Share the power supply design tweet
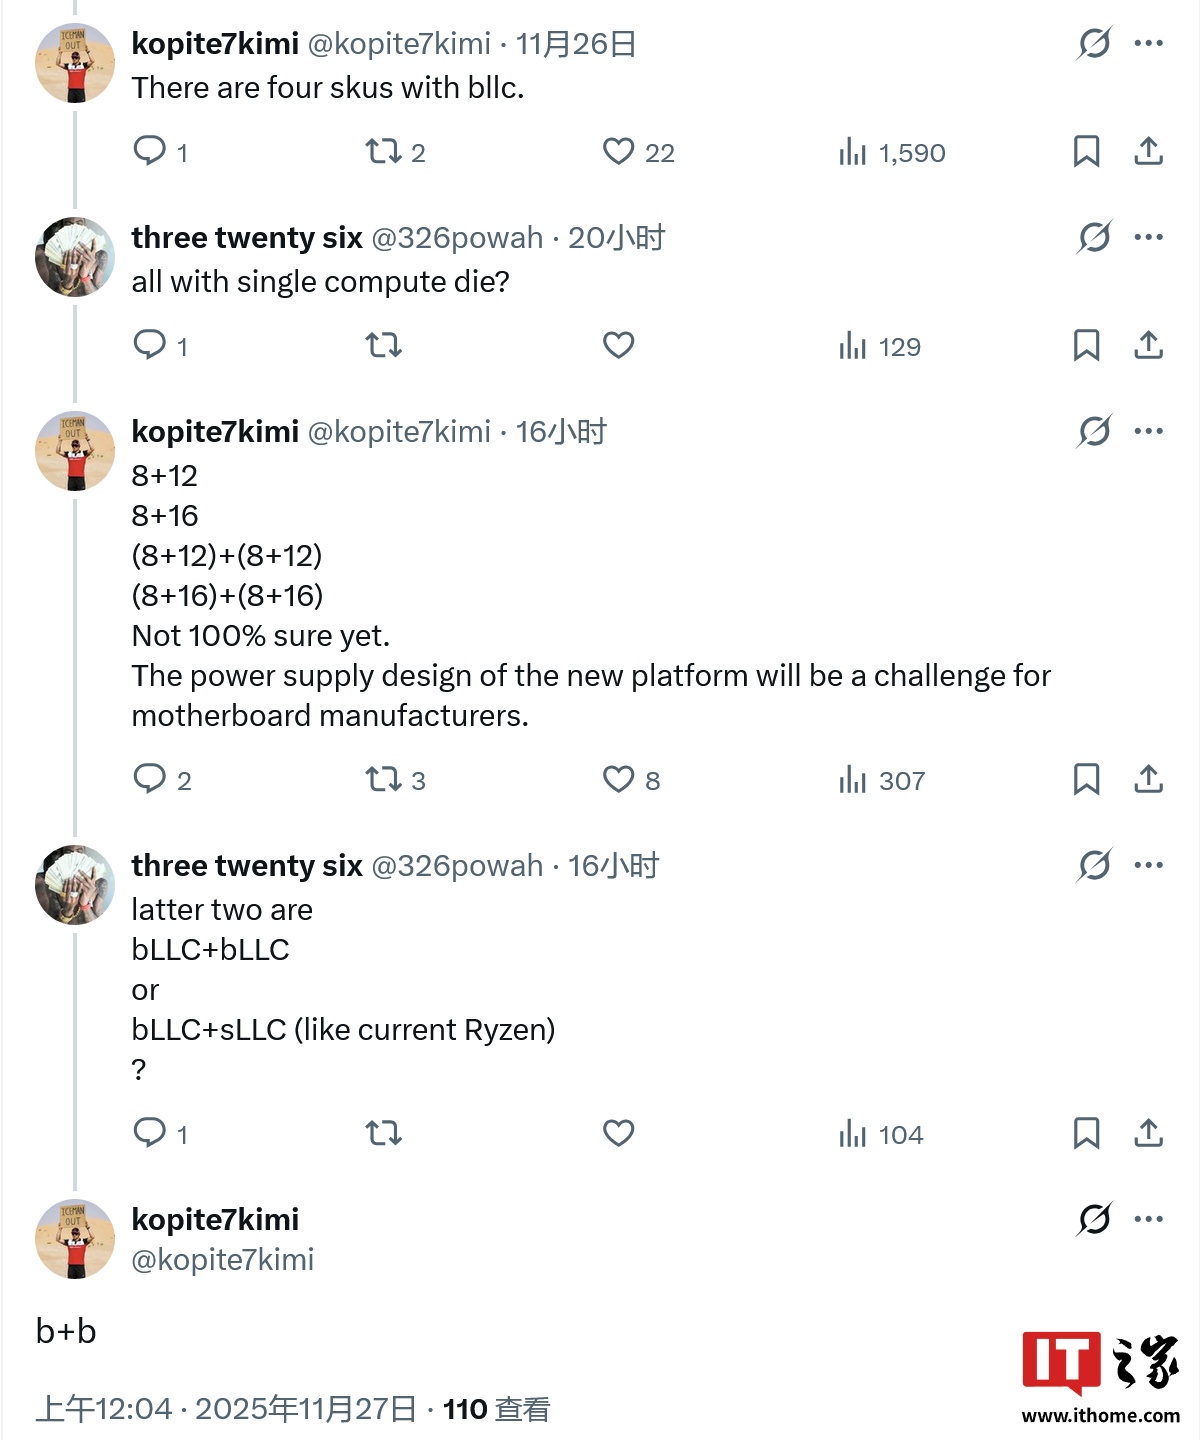 1148,779
